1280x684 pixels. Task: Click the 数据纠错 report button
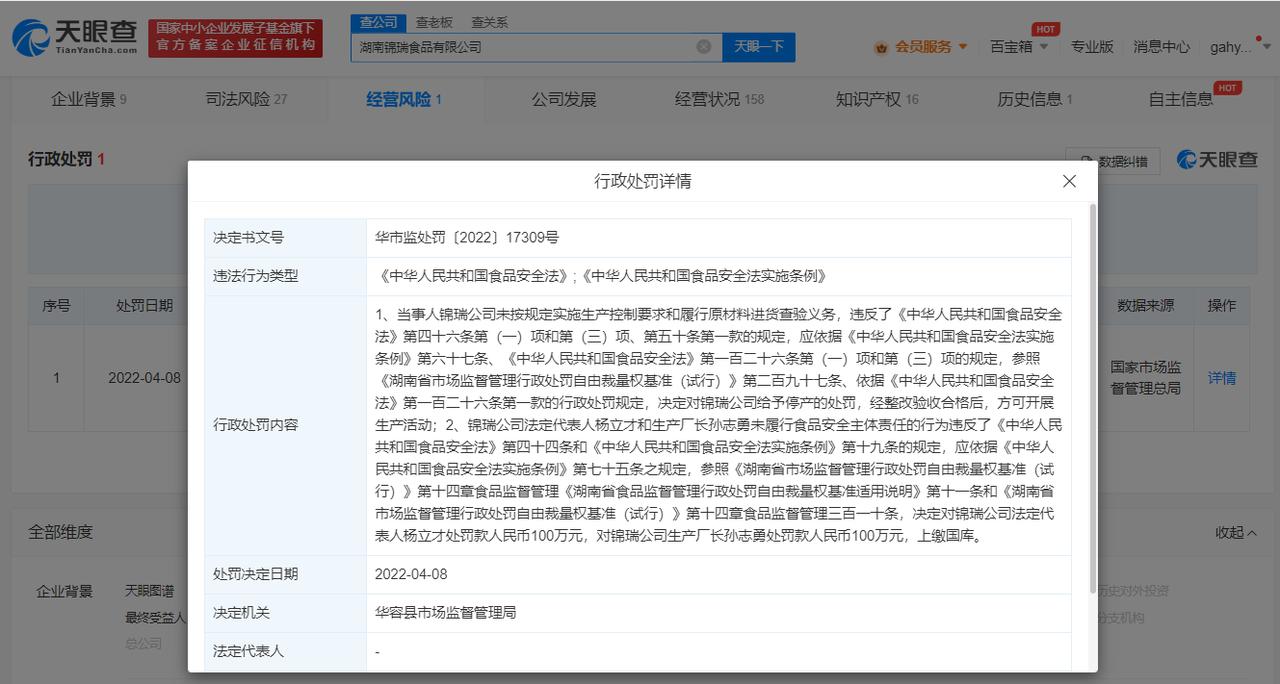[1112, 161]
